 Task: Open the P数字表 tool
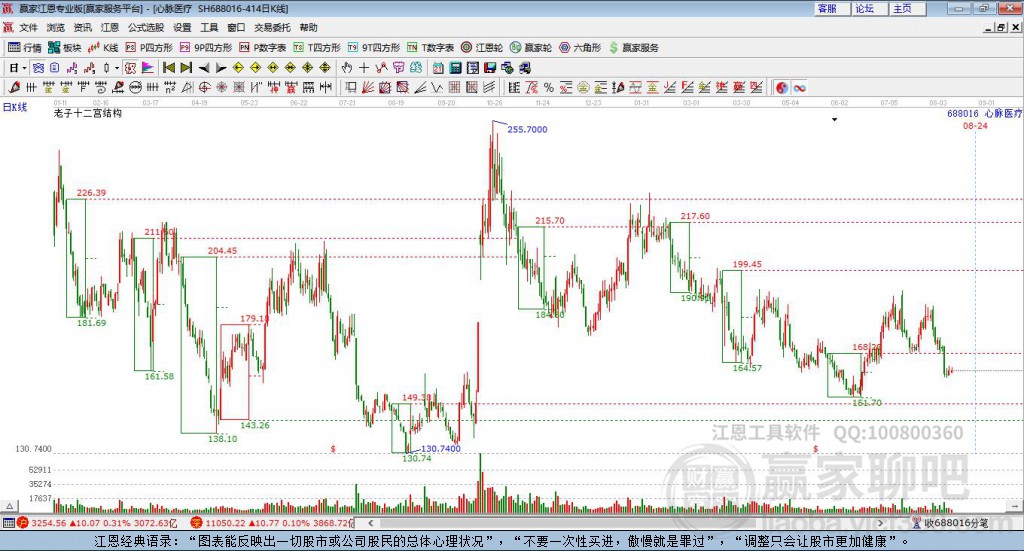click(x=263, y=48)
